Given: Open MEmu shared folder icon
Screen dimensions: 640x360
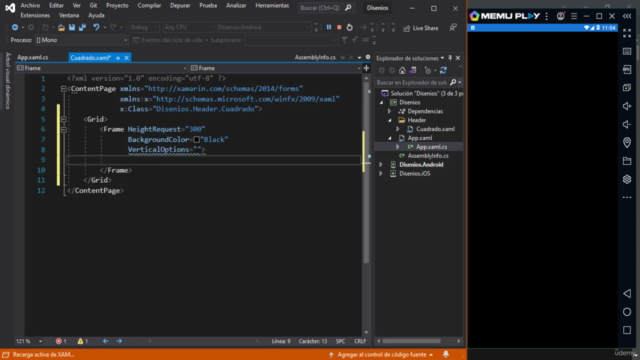Looking at the screenshot, I should click(627, 161).
